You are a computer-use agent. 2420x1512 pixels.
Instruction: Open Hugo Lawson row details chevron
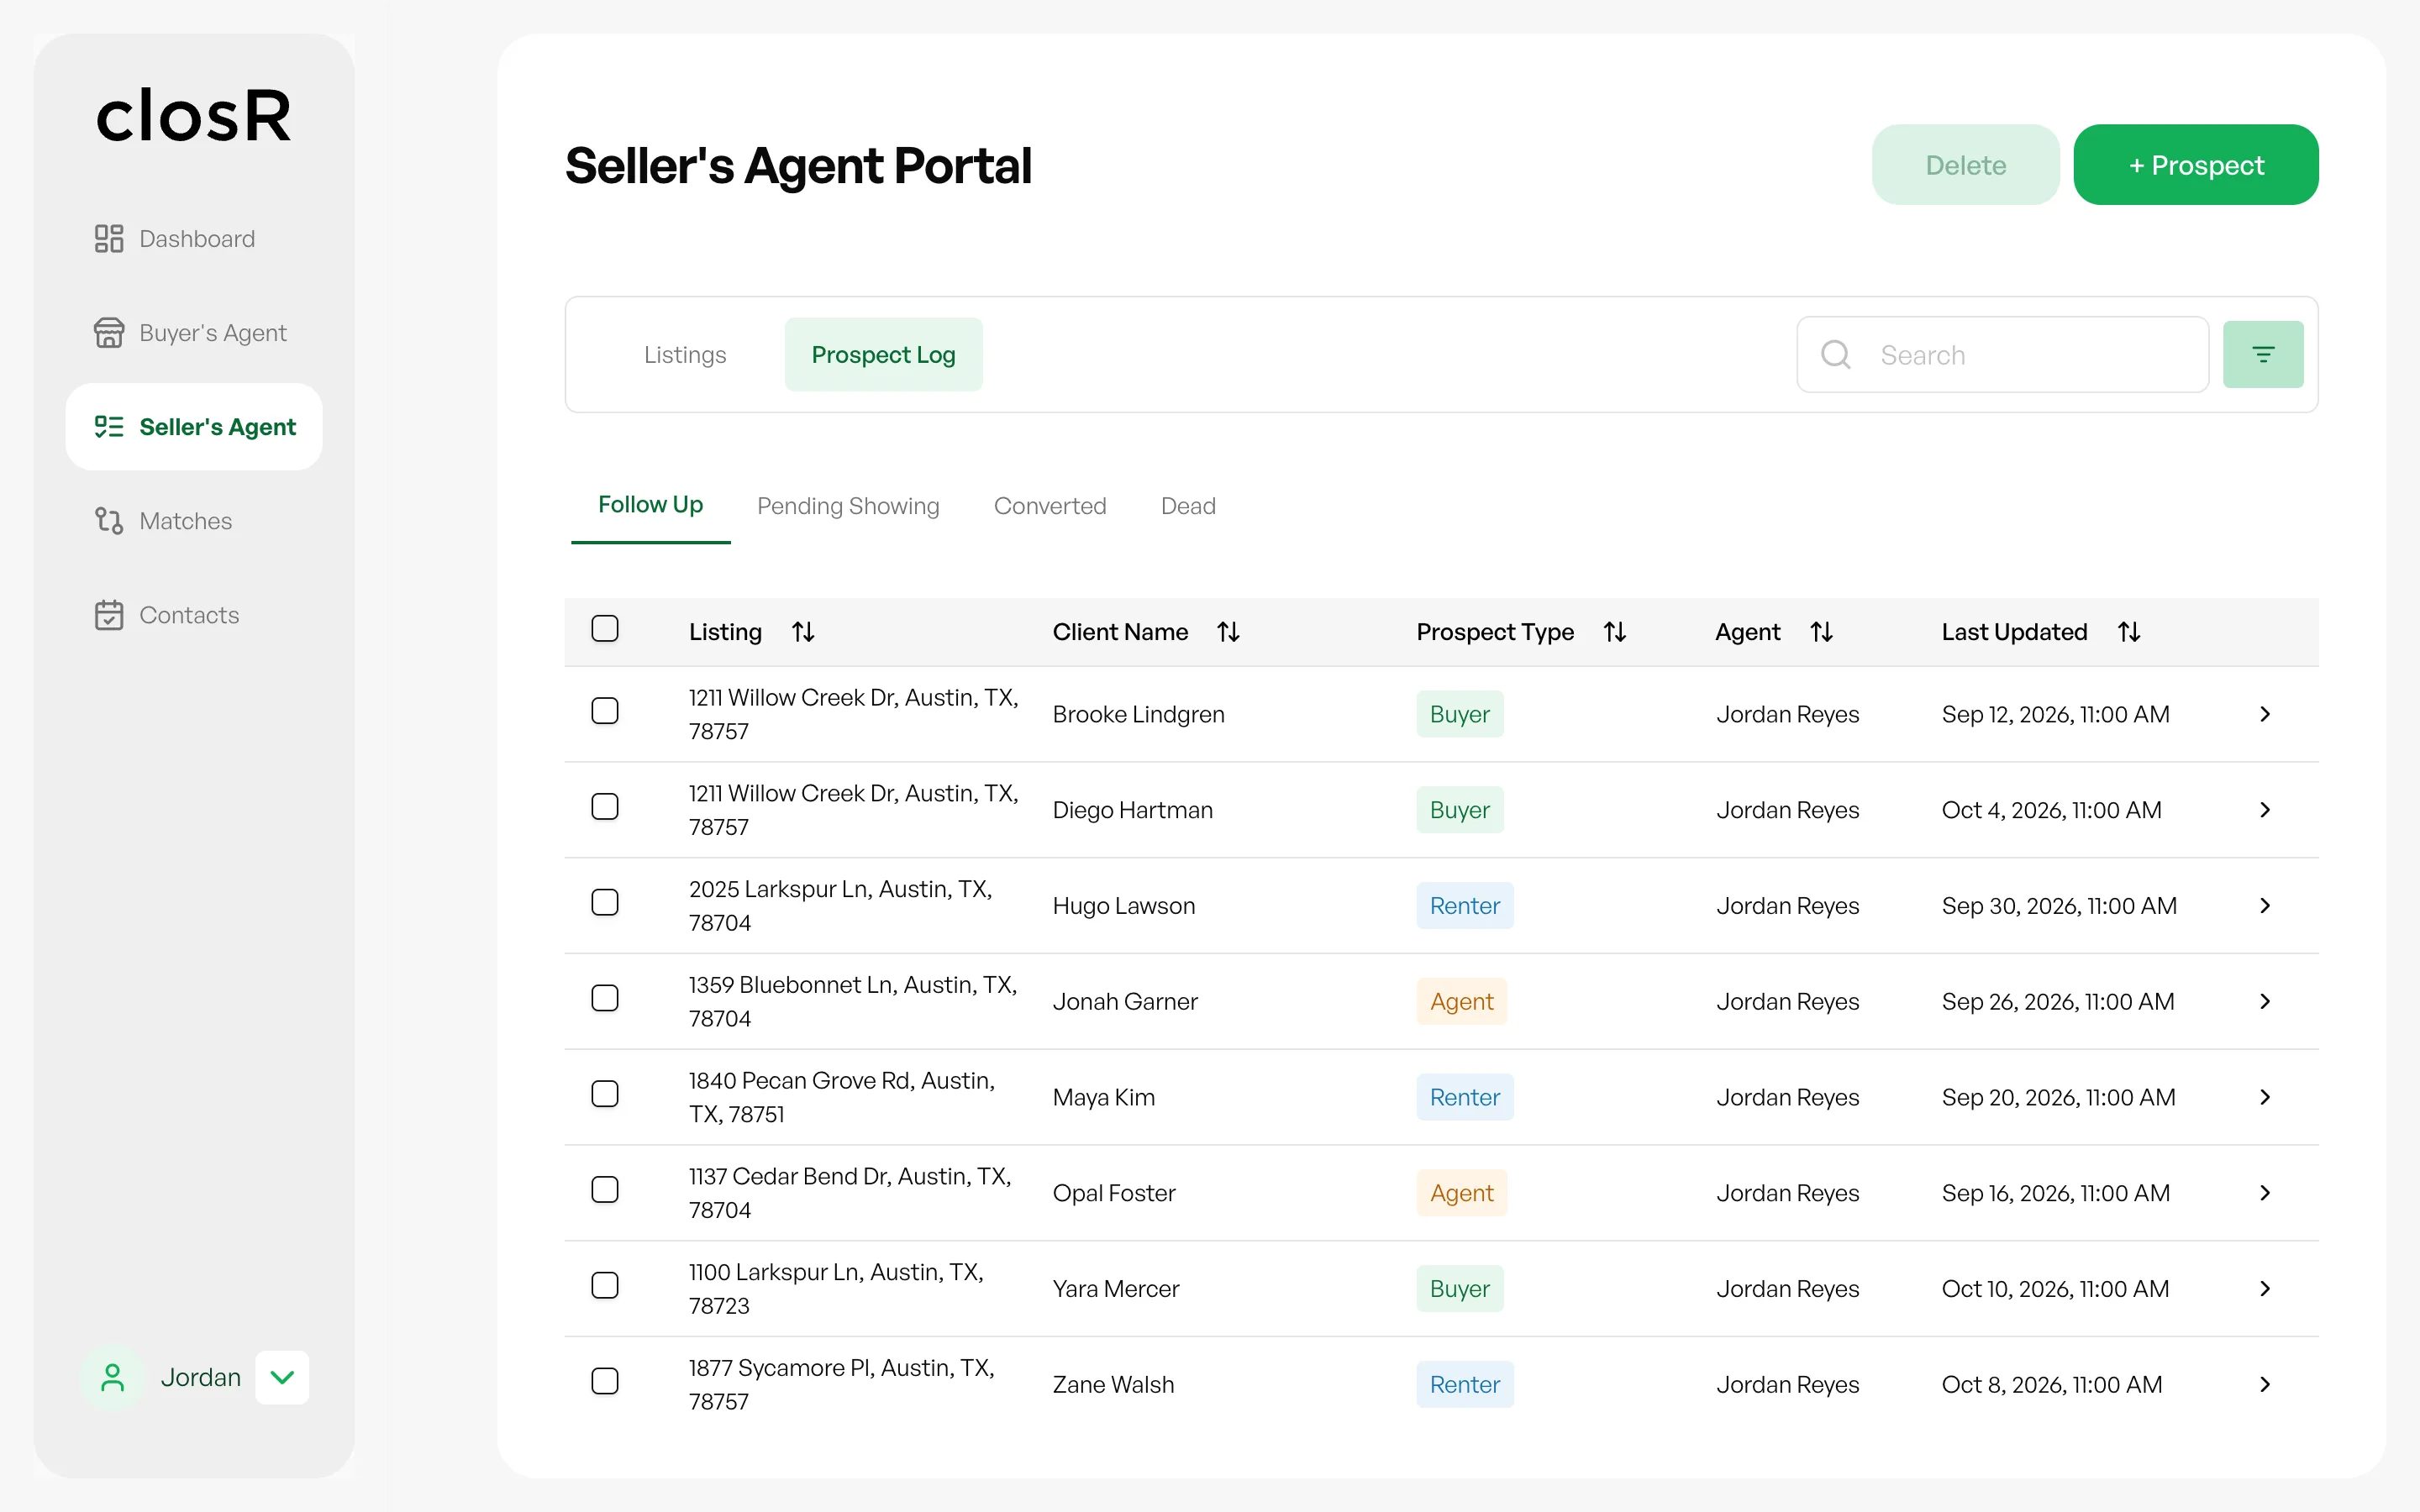2265,906
